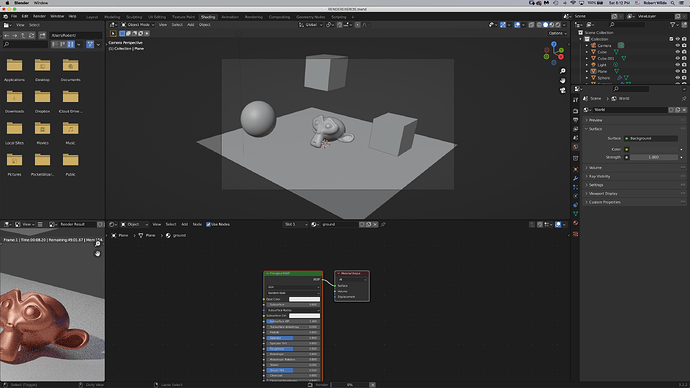
Task: Toggle the Use Nodes checkbox
Action: [208, 224]
